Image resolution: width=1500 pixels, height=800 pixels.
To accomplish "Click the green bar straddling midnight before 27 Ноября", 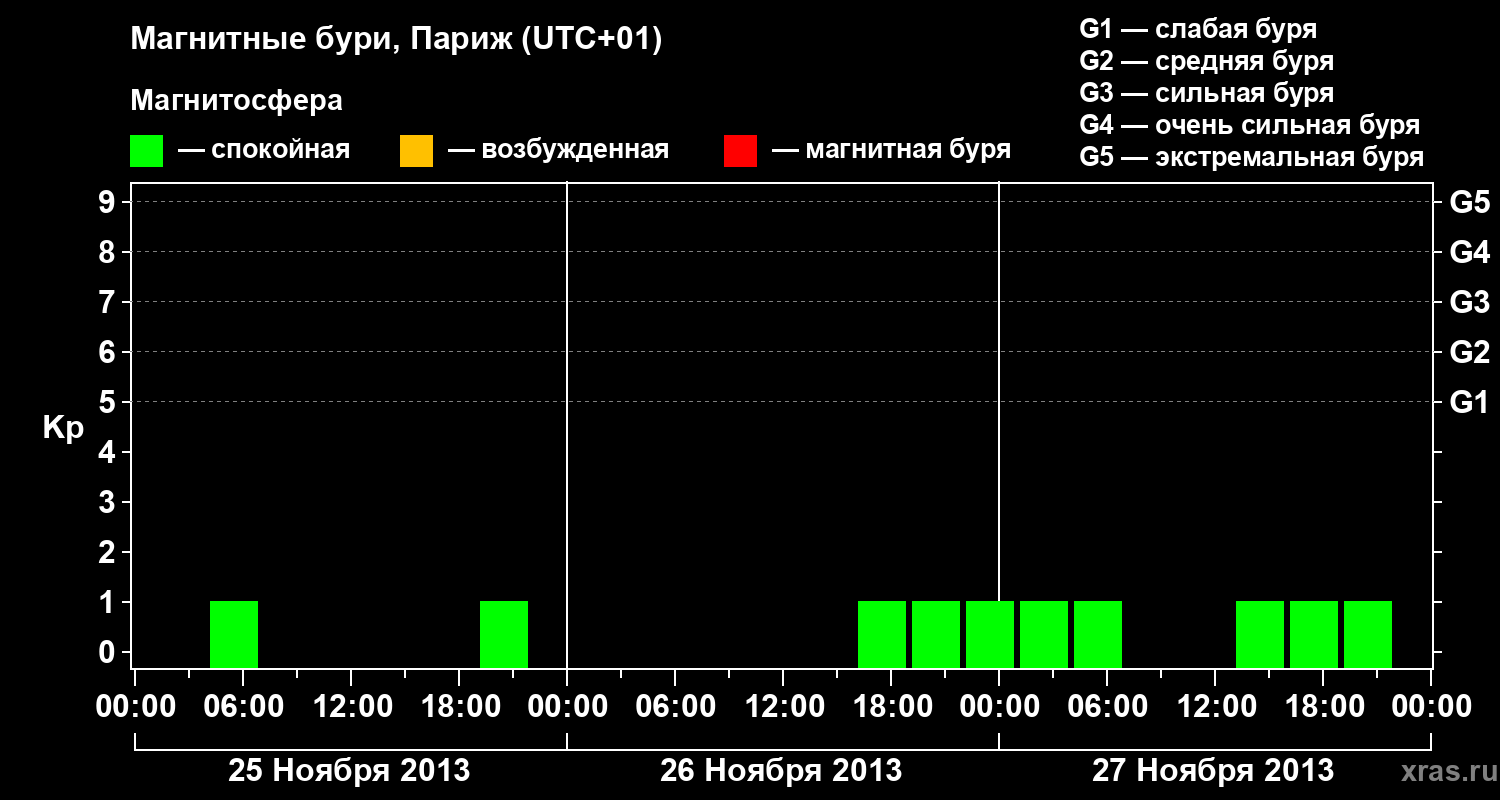I will [990, 634].
